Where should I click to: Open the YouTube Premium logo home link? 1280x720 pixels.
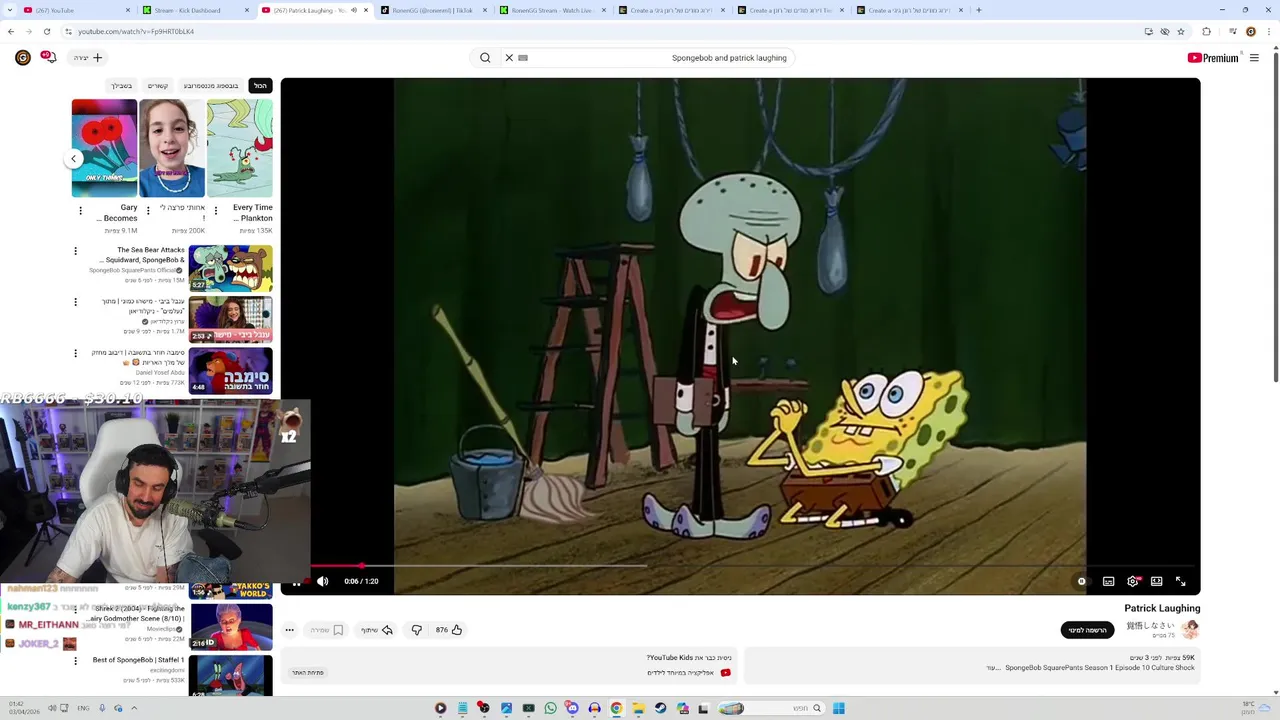coord(1213,58)
